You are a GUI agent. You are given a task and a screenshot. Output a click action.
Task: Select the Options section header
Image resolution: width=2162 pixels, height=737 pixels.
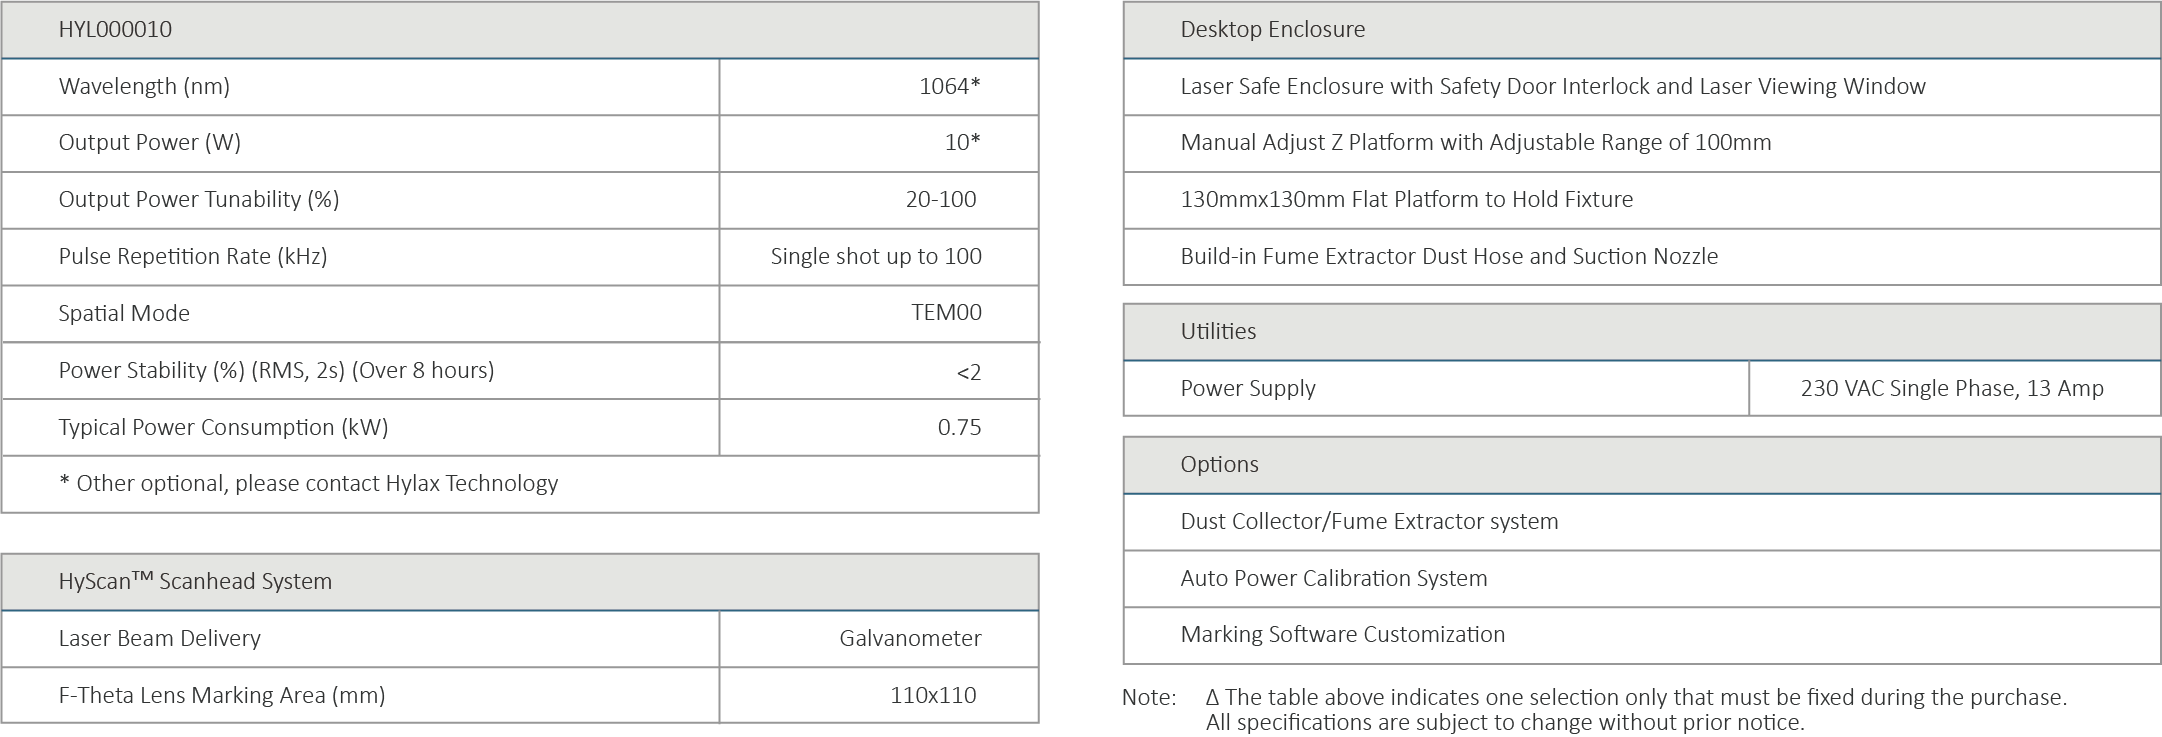click(1219, 464)
